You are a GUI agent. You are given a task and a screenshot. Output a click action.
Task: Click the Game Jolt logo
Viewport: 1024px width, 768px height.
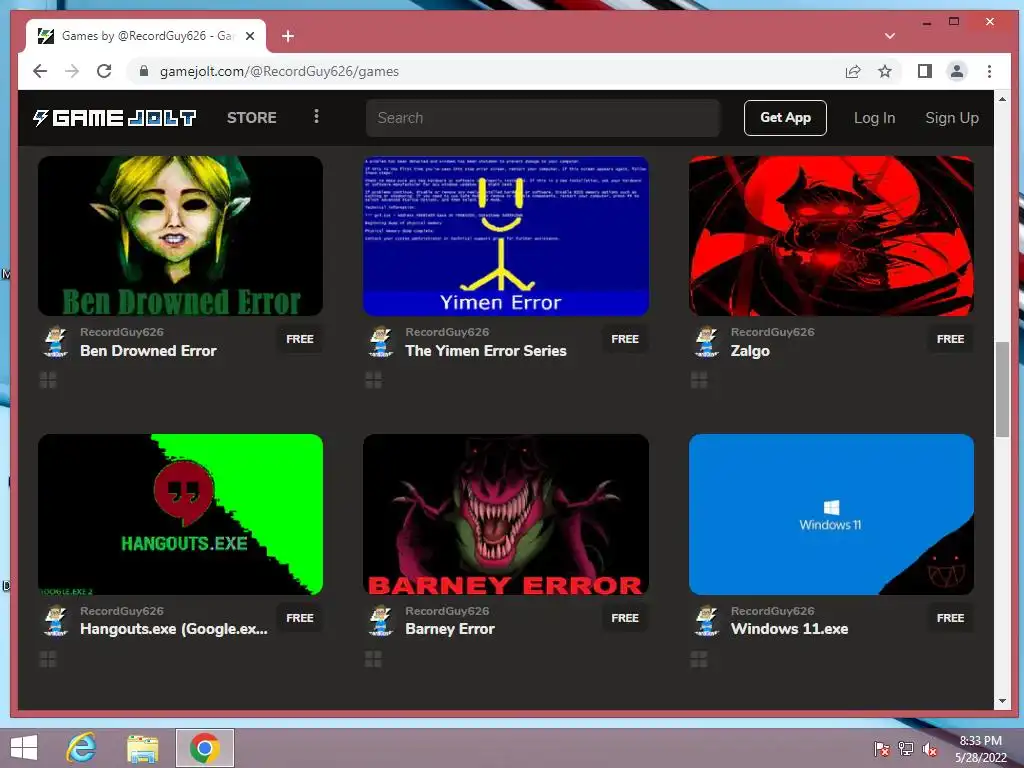point(114,118)
